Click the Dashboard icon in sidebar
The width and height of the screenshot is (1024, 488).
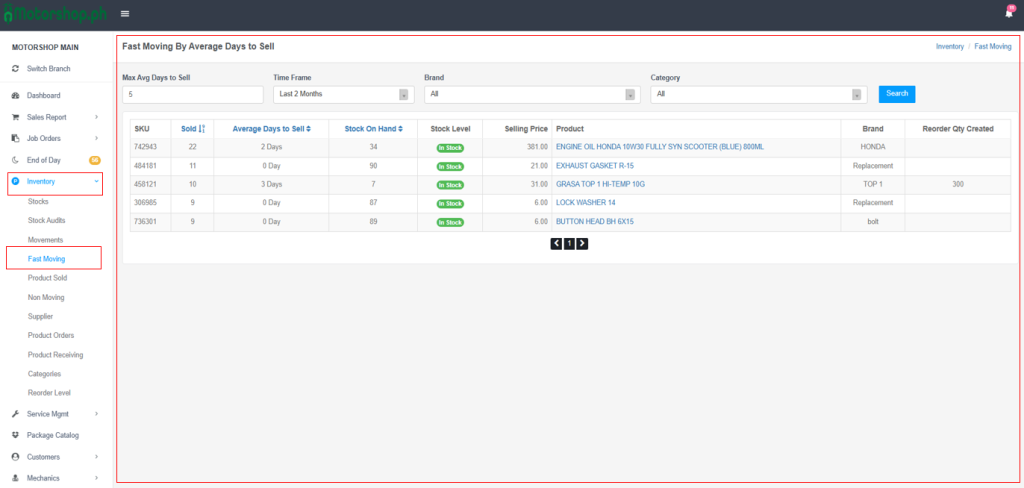(15, 95)
